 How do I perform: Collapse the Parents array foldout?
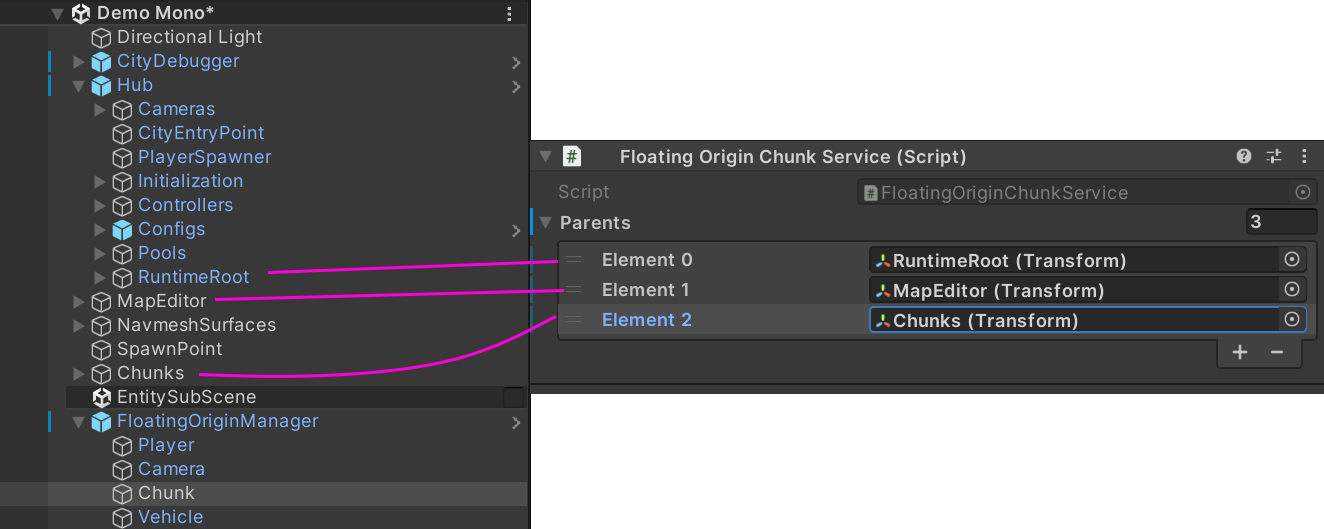545,223
